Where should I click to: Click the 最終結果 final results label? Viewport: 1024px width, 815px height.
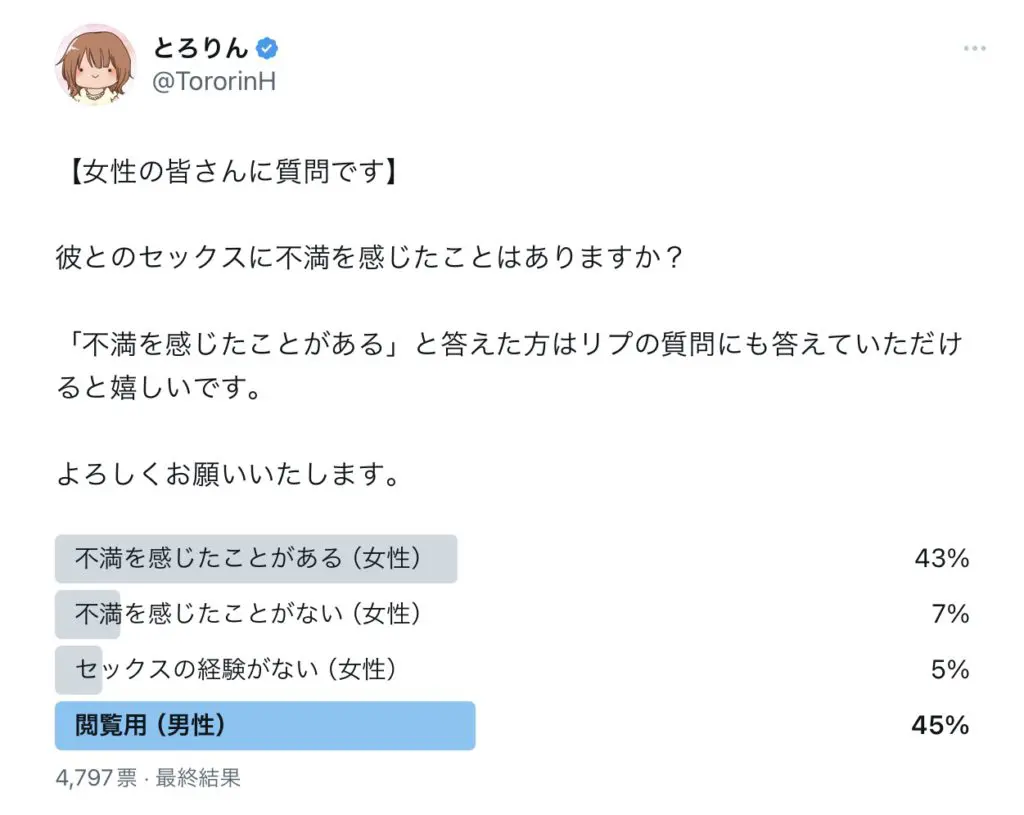[x=198, y=778]
